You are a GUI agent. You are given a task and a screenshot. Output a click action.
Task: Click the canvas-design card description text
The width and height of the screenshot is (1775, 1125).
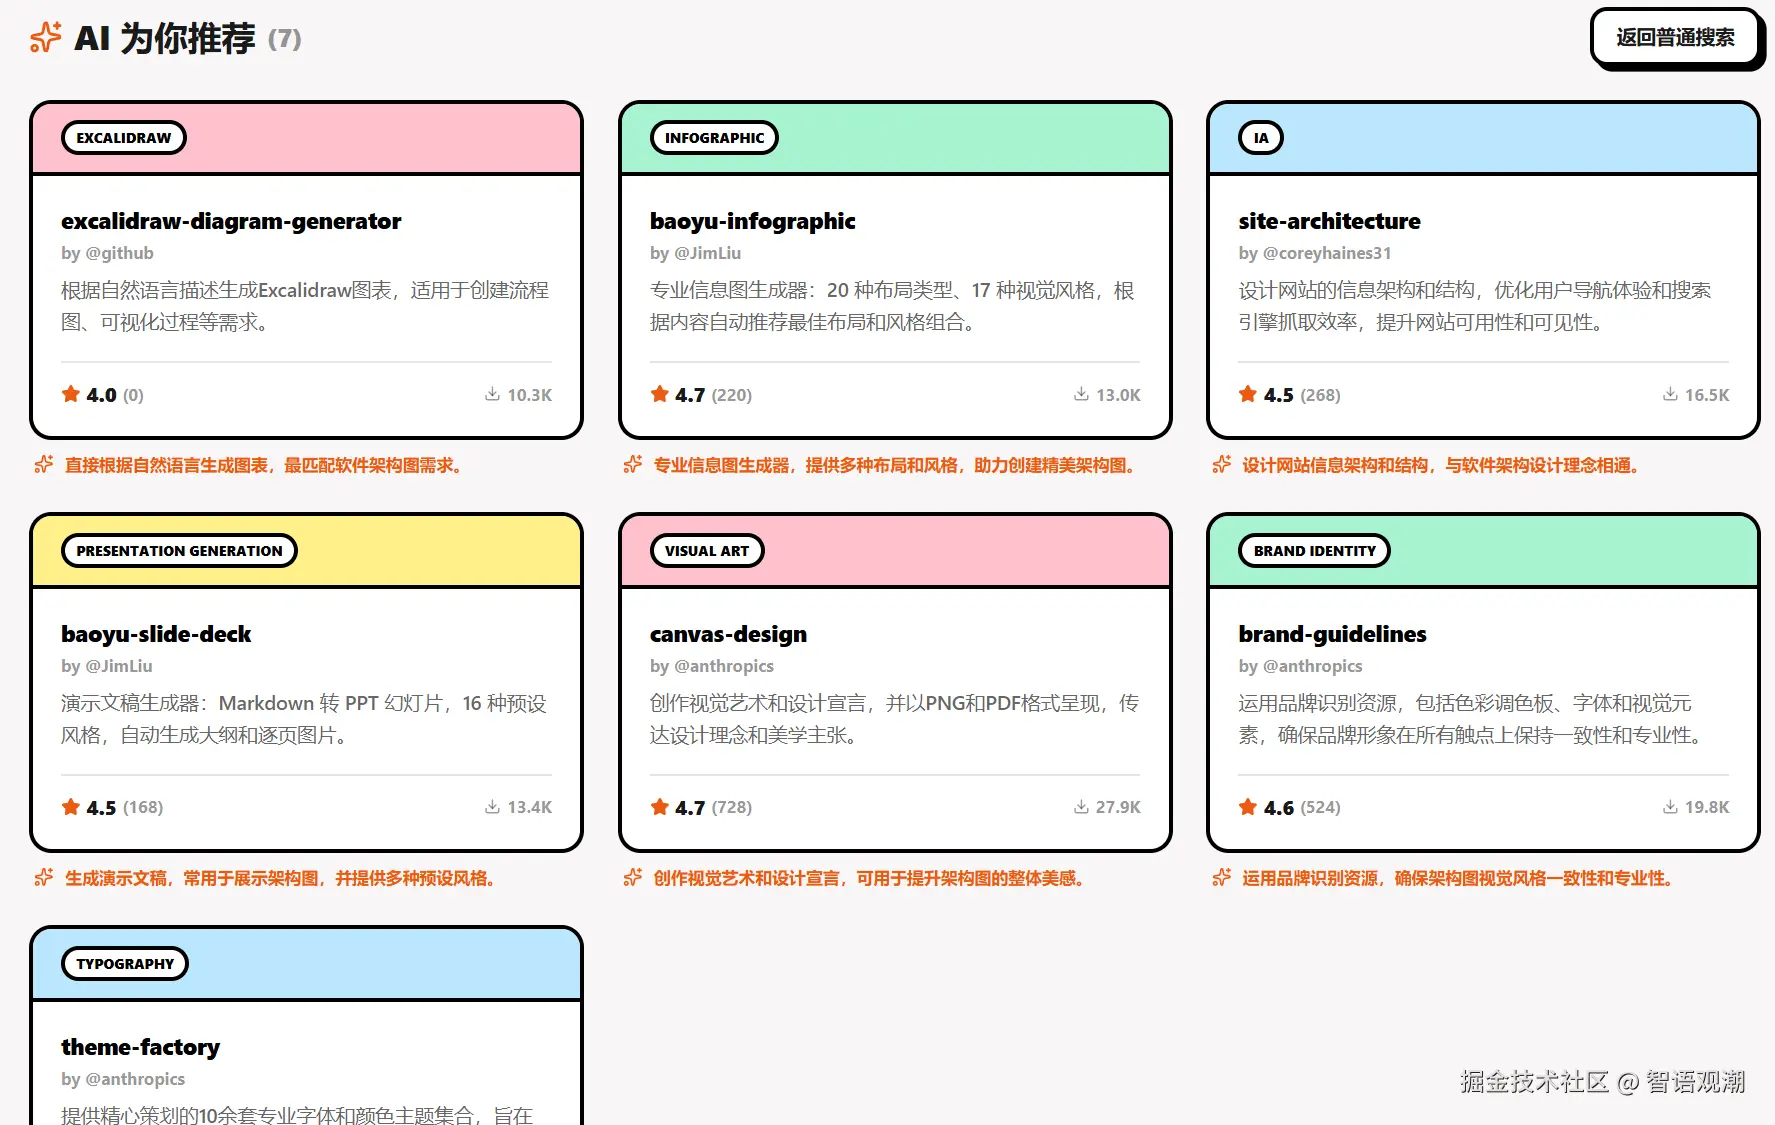[894, 719]
